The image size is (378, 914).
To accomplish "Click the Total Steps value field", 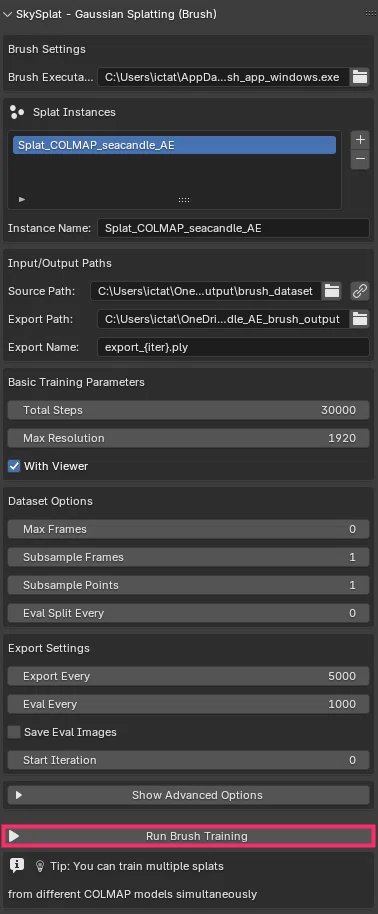I will coord(188,410).
